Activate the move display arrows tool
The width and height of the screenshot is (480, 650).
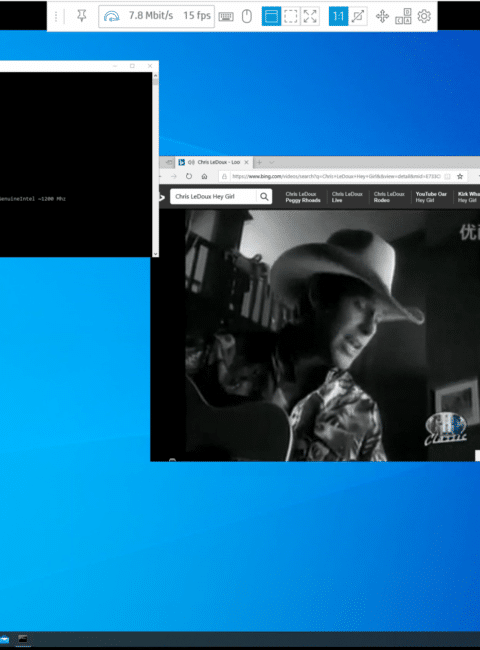tap(382, 17)
